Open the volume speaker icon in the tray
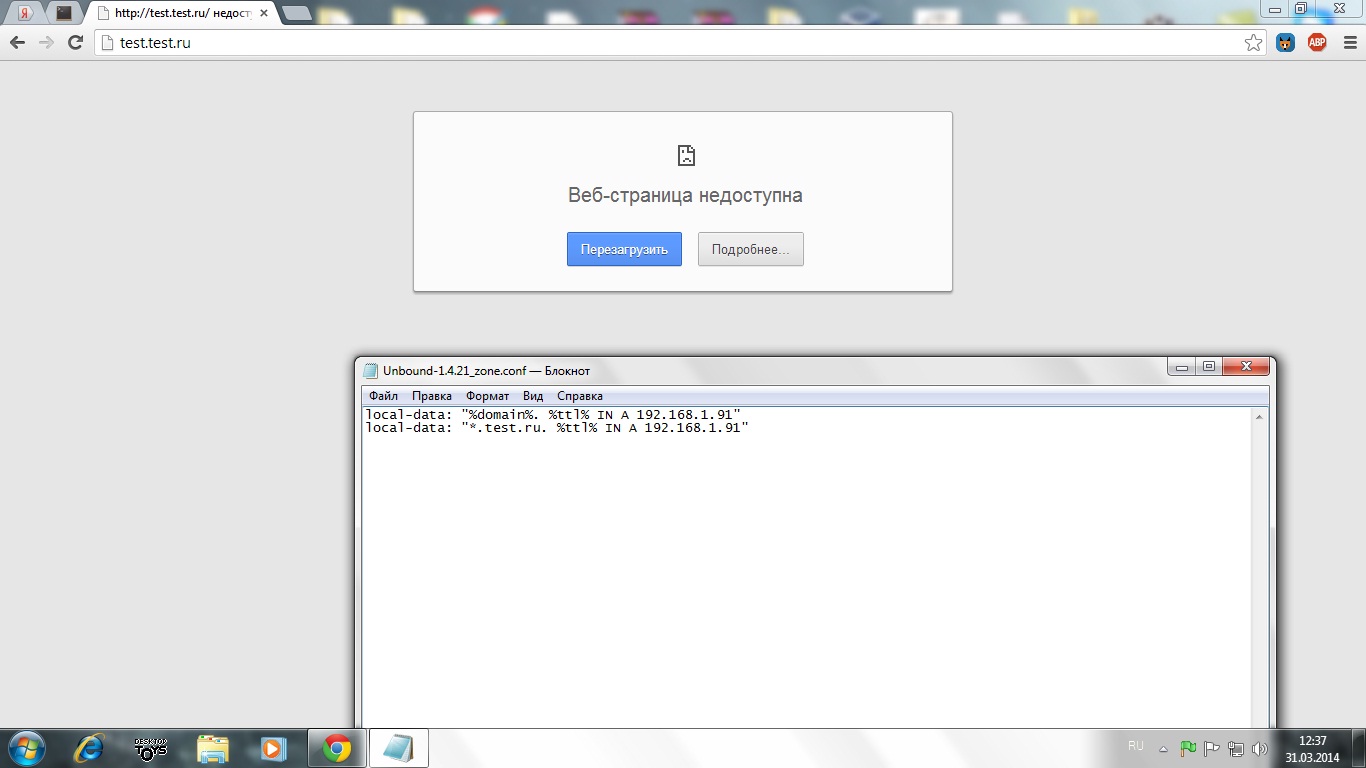This screenshot has height=768, width=1366. point(1259,748)
